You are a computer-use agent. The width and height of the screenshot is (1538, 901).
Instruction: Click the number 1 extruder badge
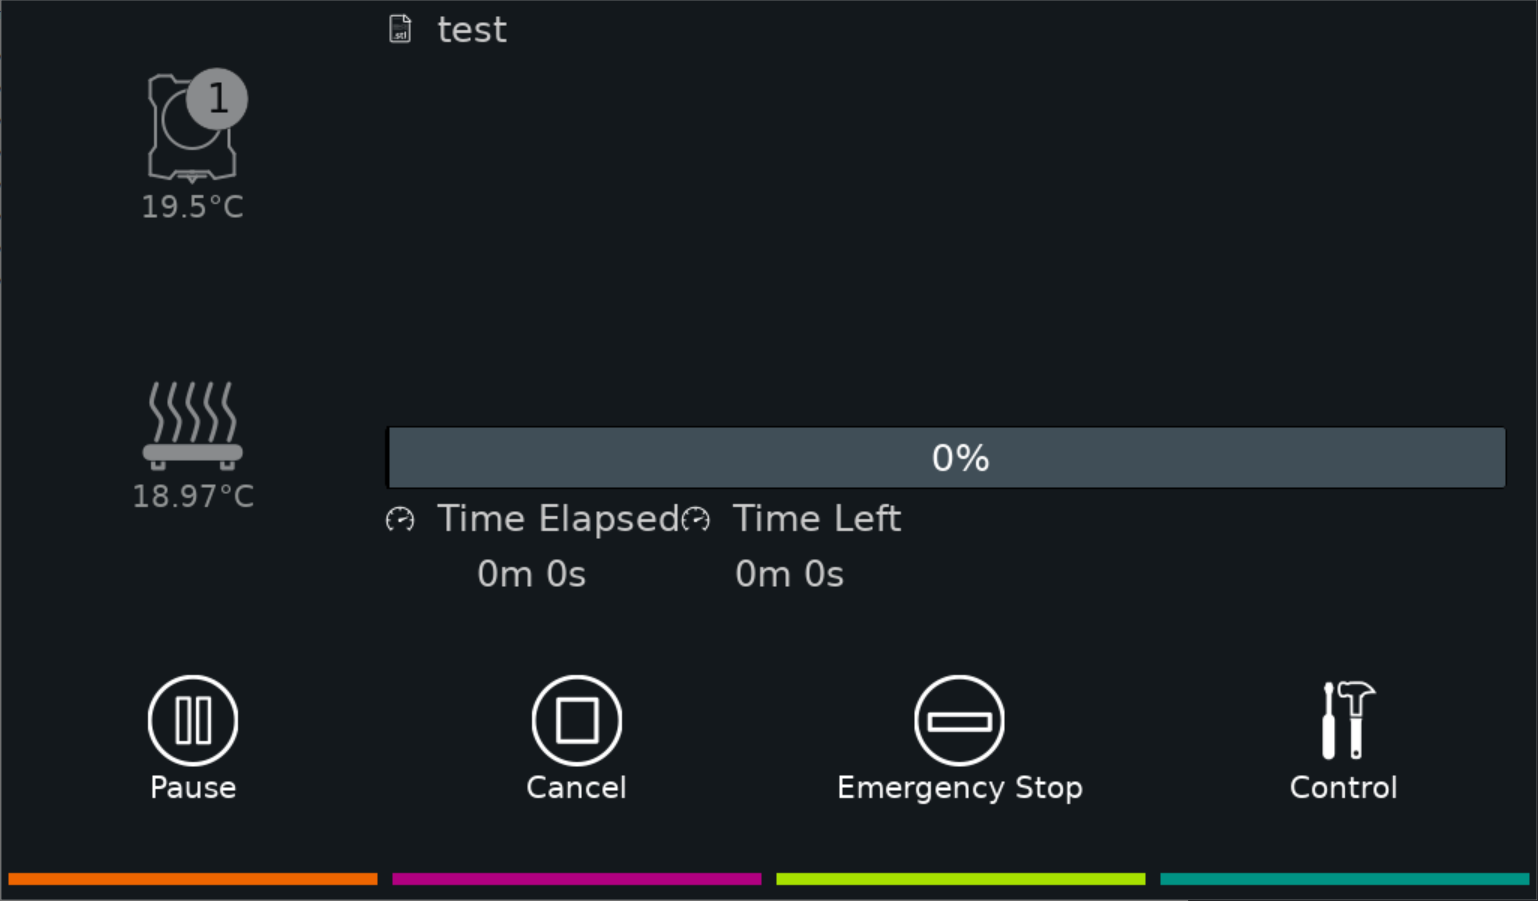[x=217, y=99]
